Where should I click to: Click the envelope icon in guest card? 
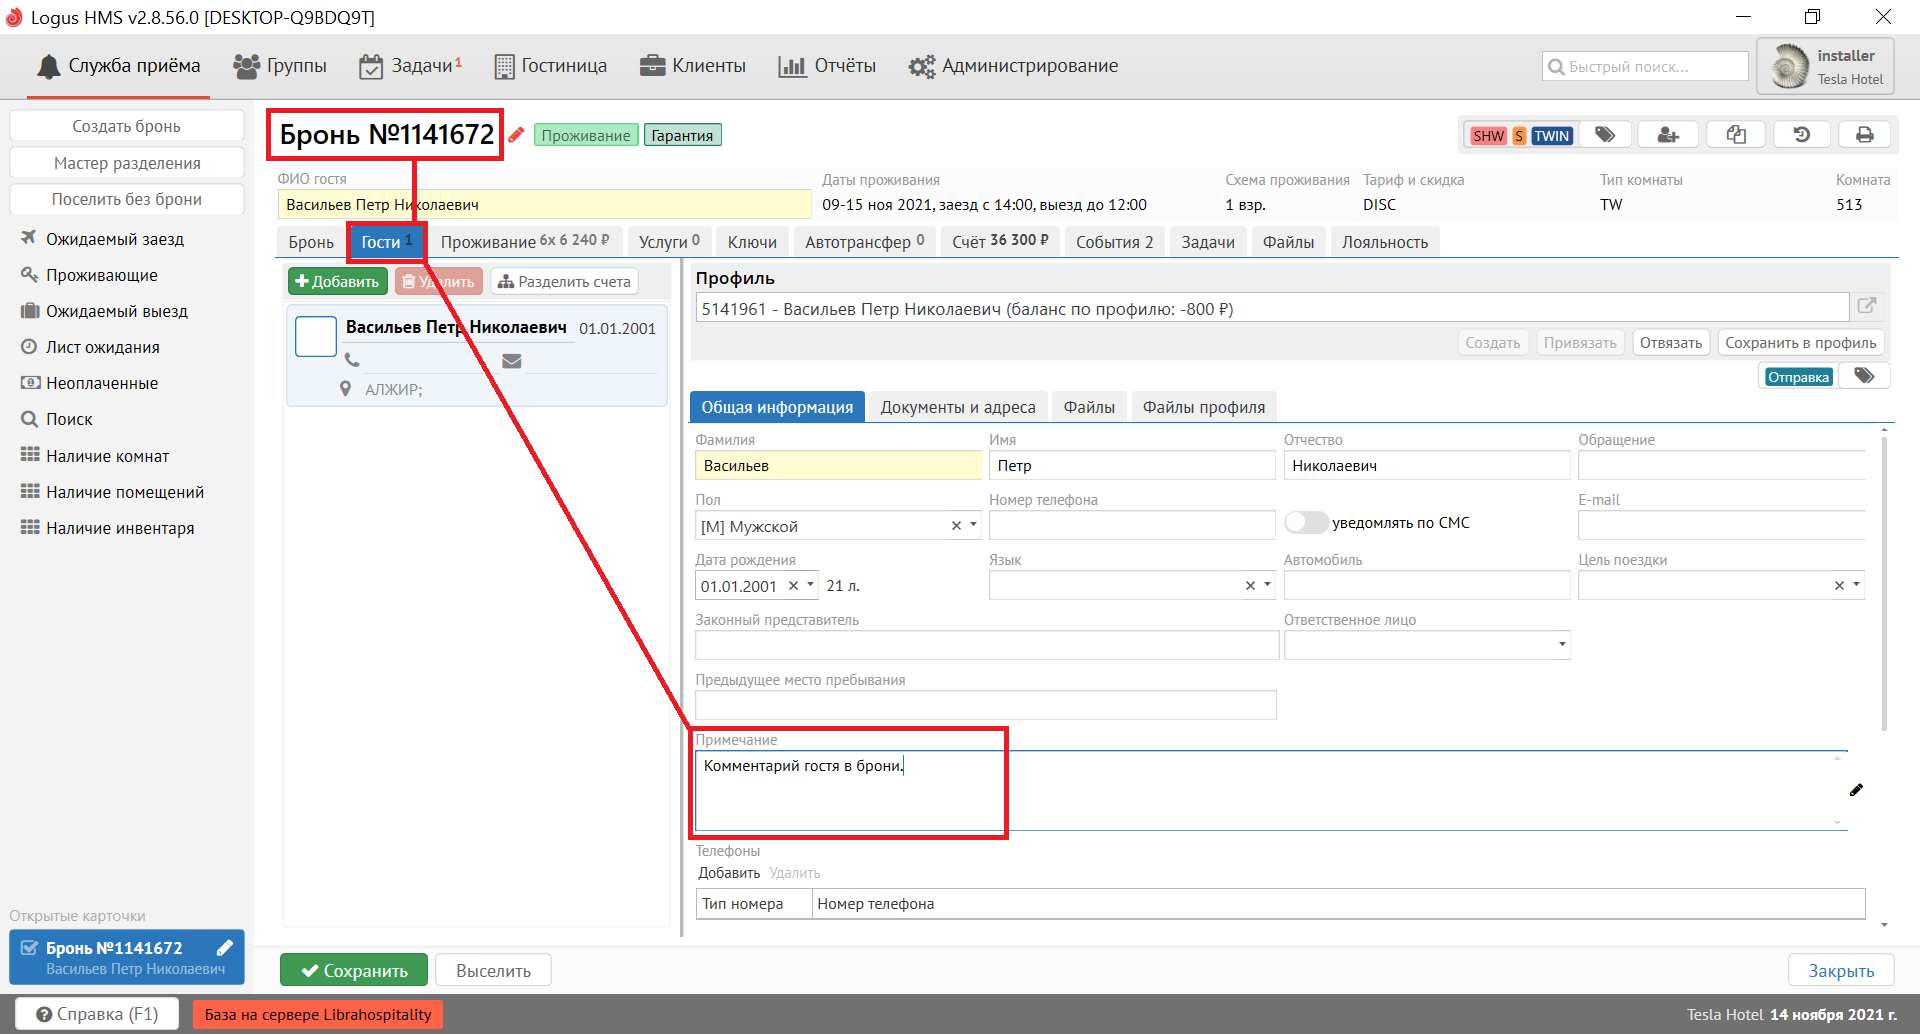511,361
